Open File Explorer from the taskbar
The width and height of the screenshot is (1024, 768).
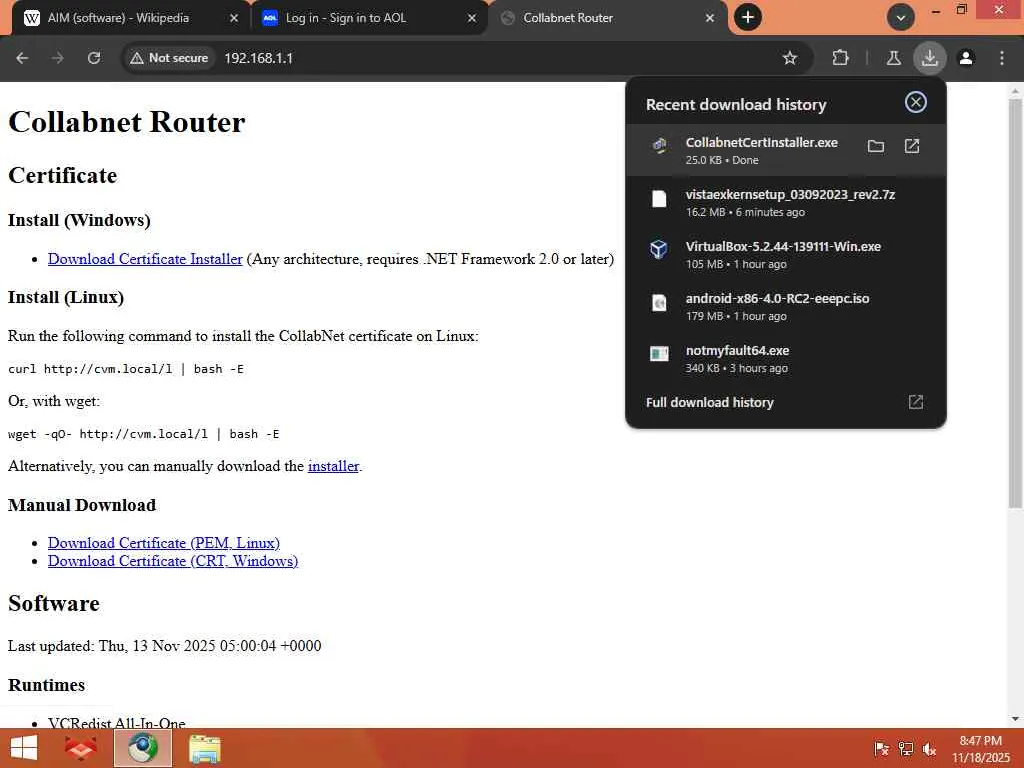(x=205, y=748)
